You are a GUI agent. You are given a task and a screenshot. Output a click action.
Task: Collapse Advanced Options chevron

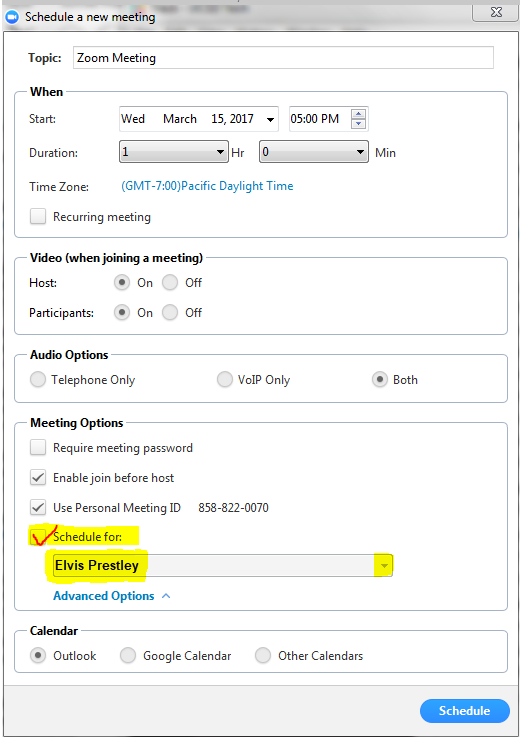166,596
